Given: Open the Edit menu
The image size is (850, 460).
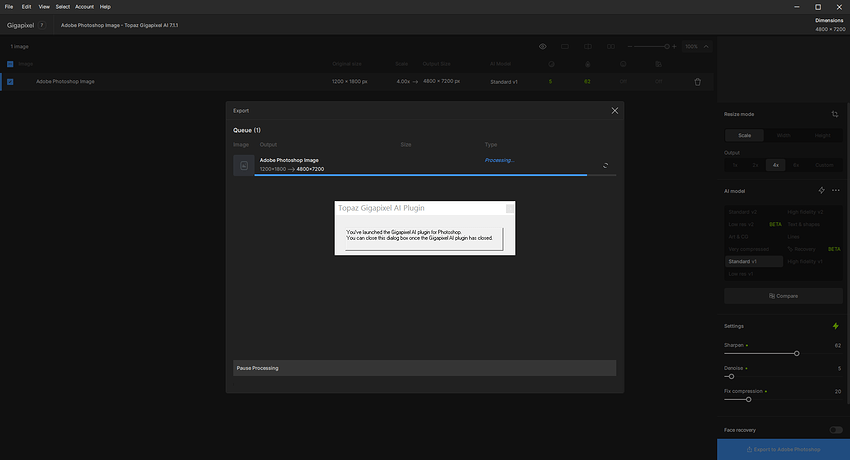Looking at the screenshot, I should [26, 7].
